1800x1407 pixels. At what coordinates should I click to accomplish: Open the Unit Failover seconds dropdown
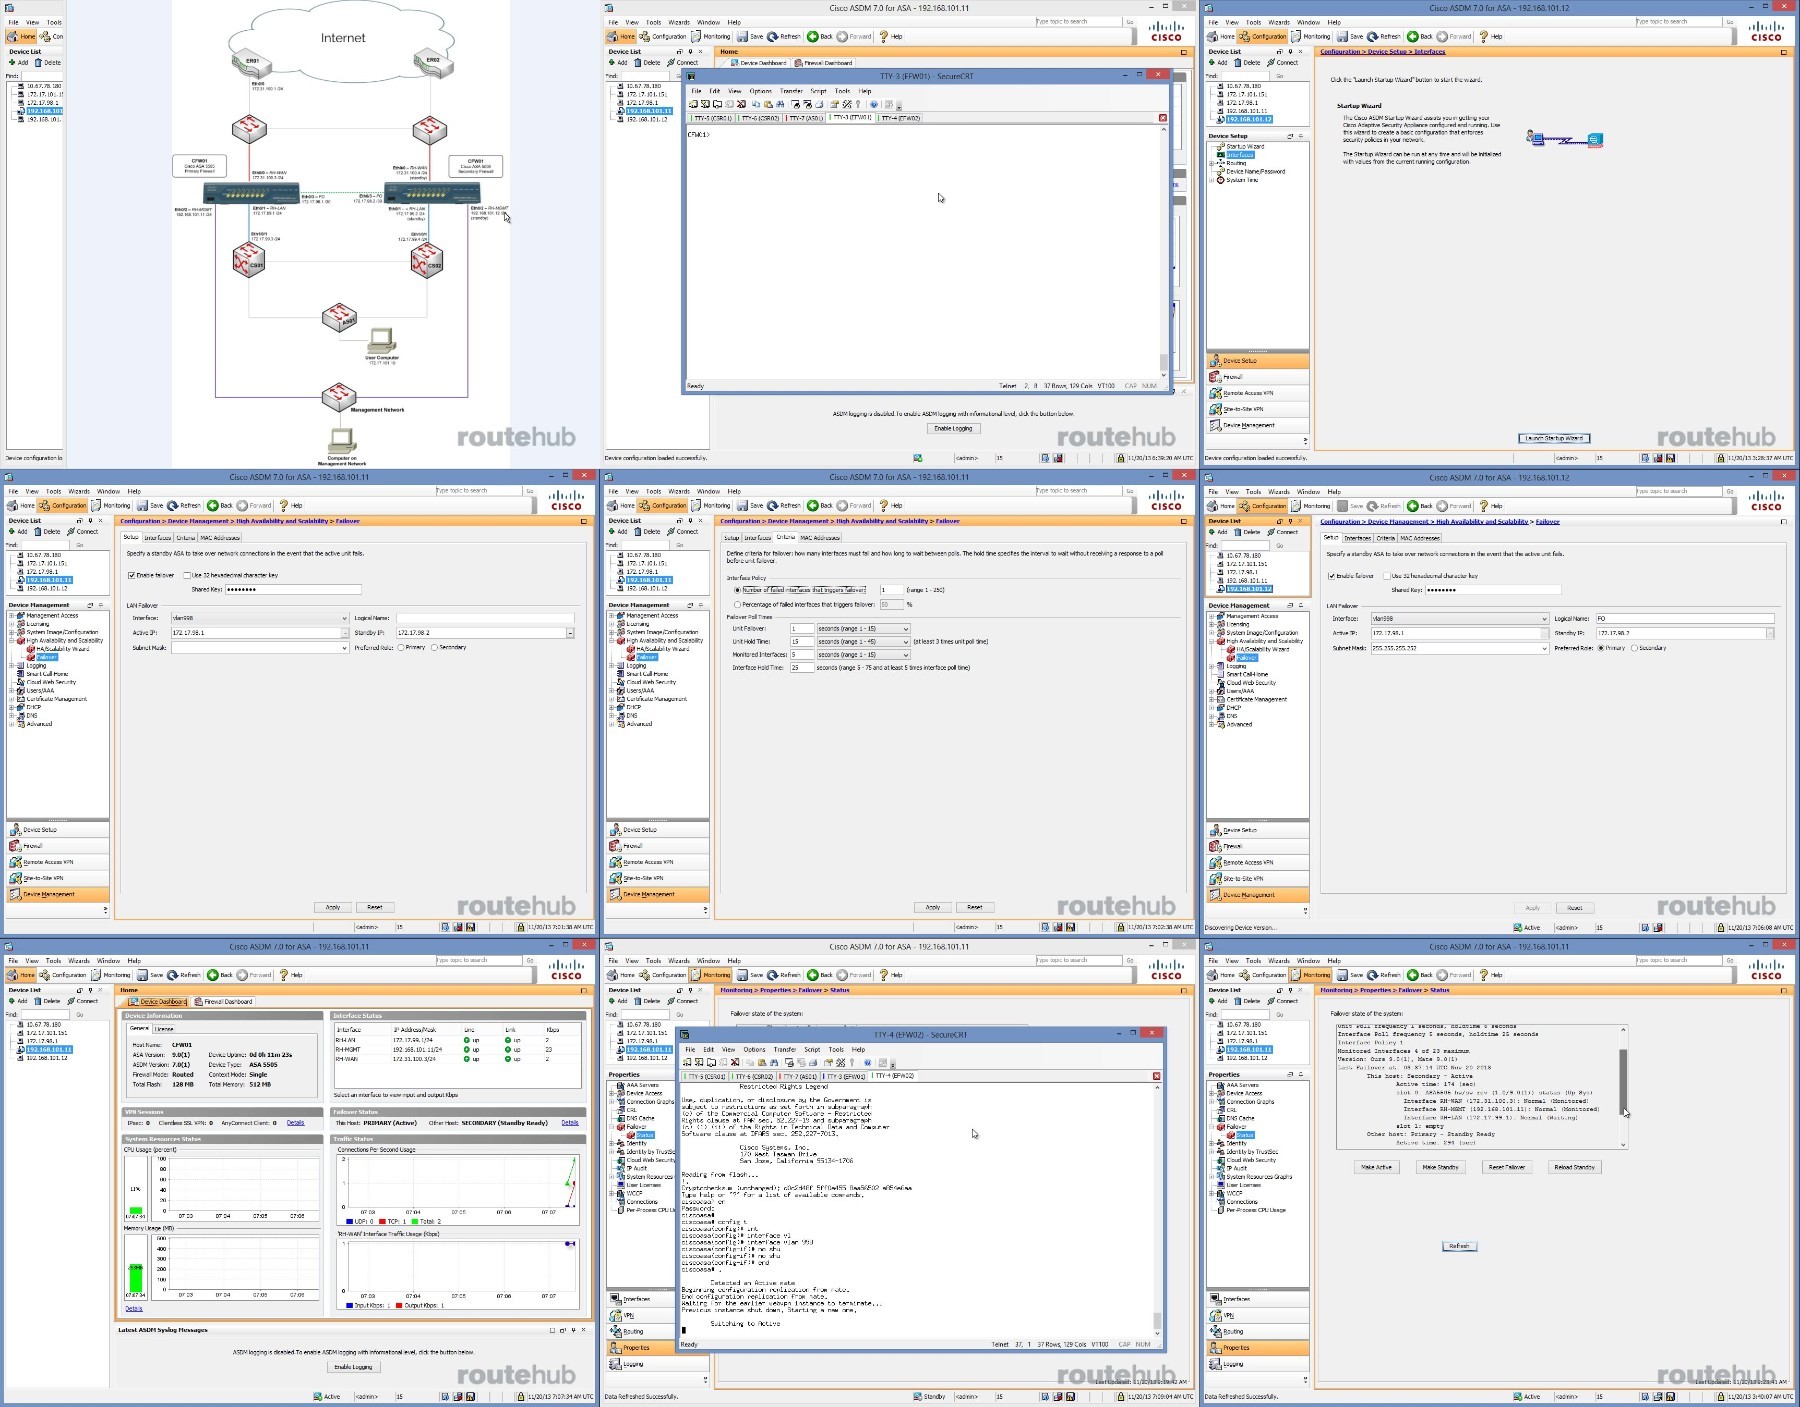863,629
